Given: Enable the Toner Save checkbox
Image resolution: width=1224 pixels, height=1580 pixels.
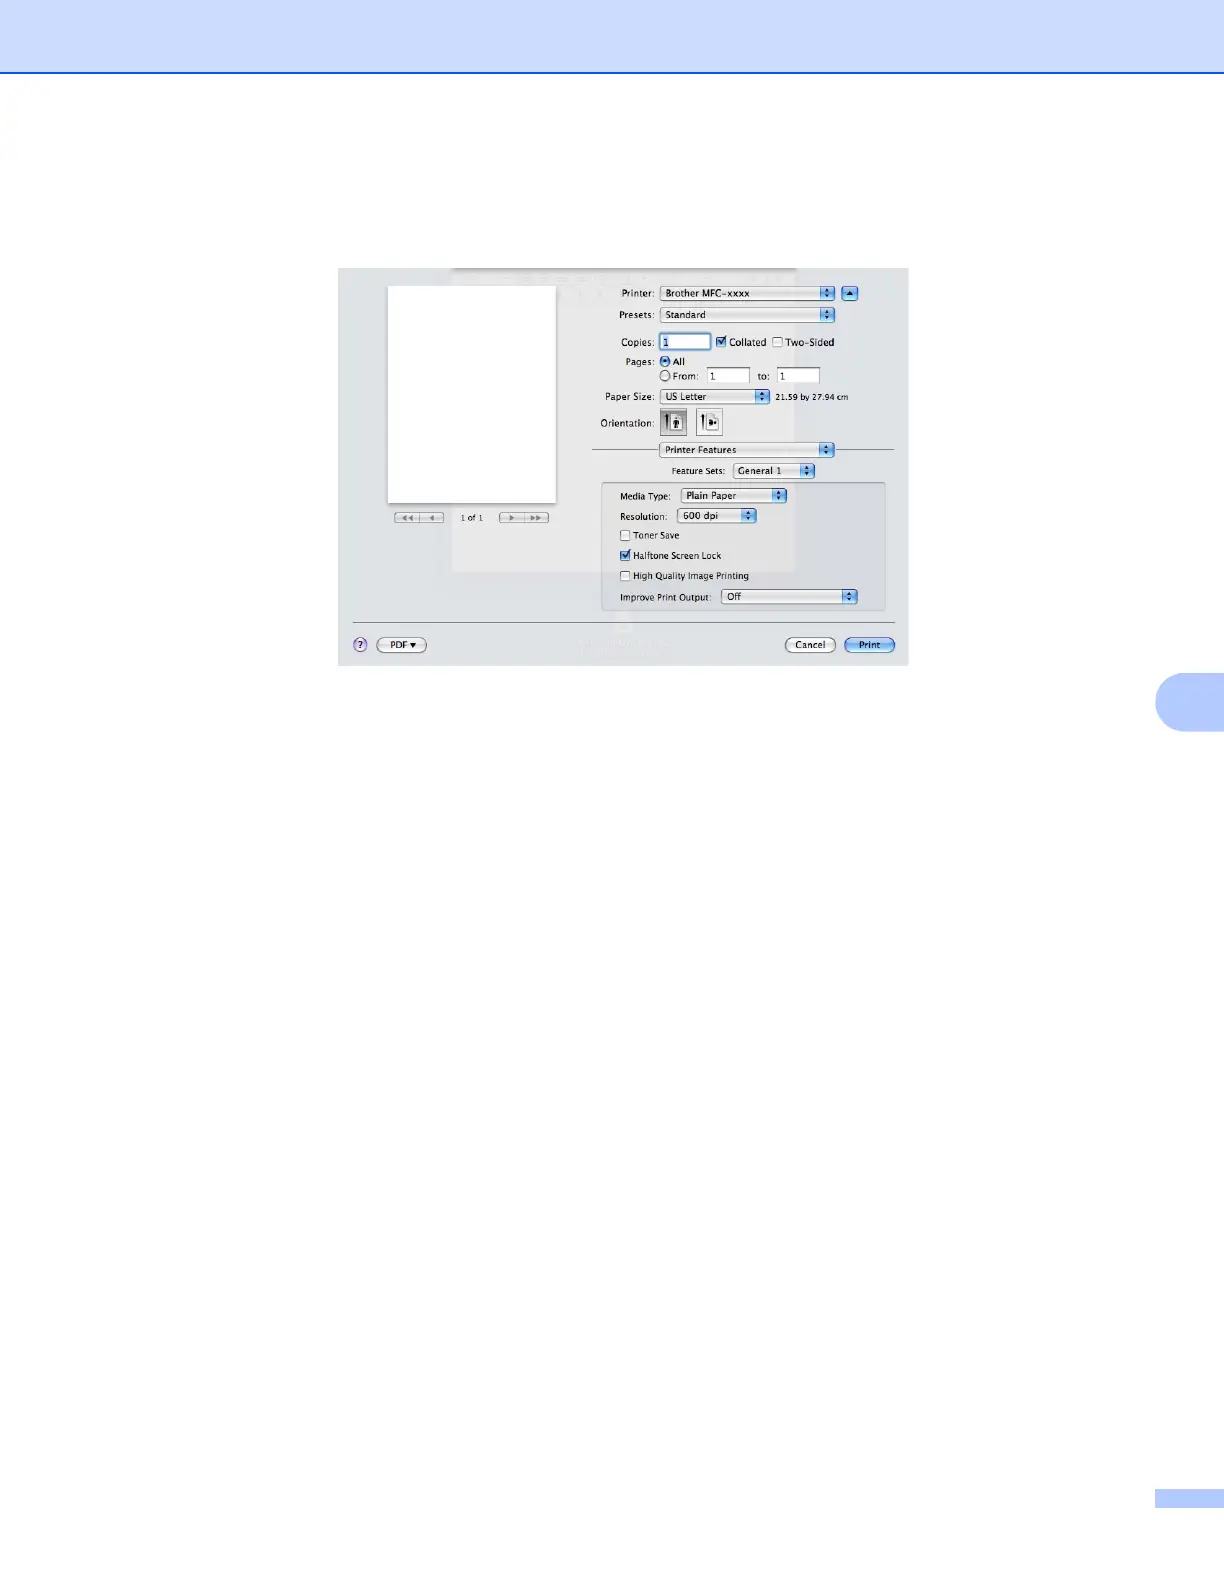Looking at the screenshot, I should click(x=625, y=535).
